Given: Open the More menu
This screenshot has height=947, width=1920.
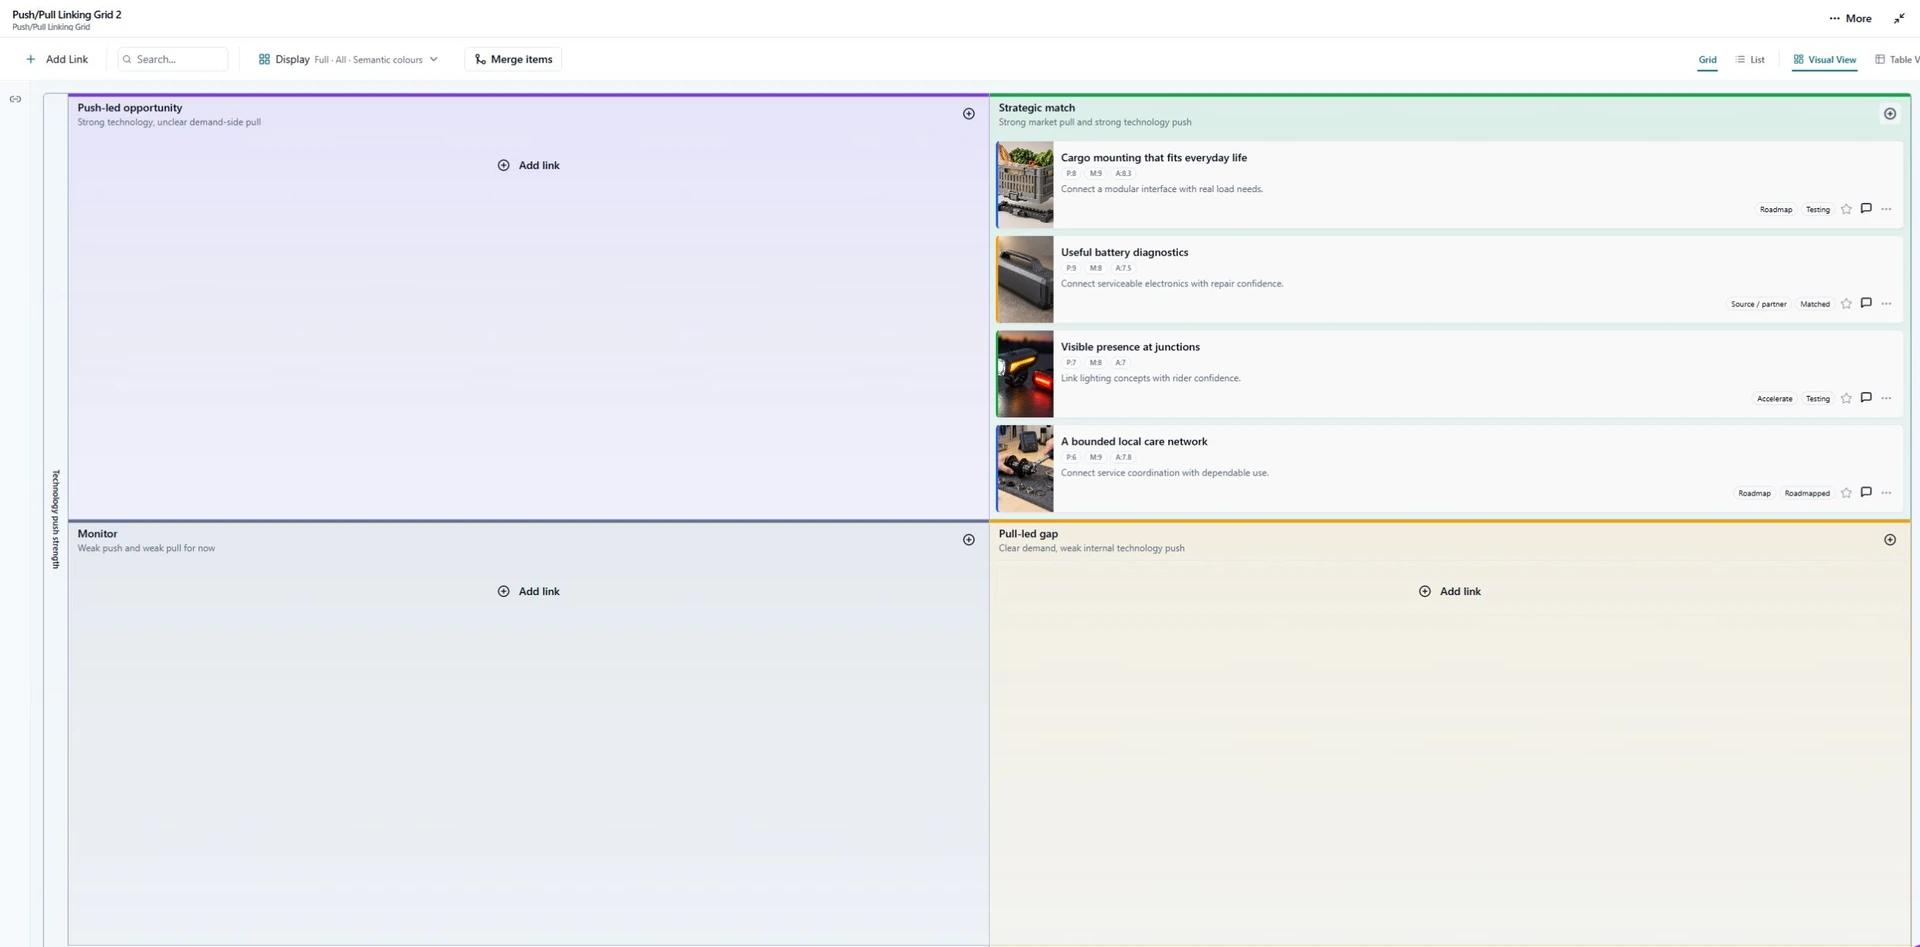Looking at the screenshot, I should [x=1850, y=18].
